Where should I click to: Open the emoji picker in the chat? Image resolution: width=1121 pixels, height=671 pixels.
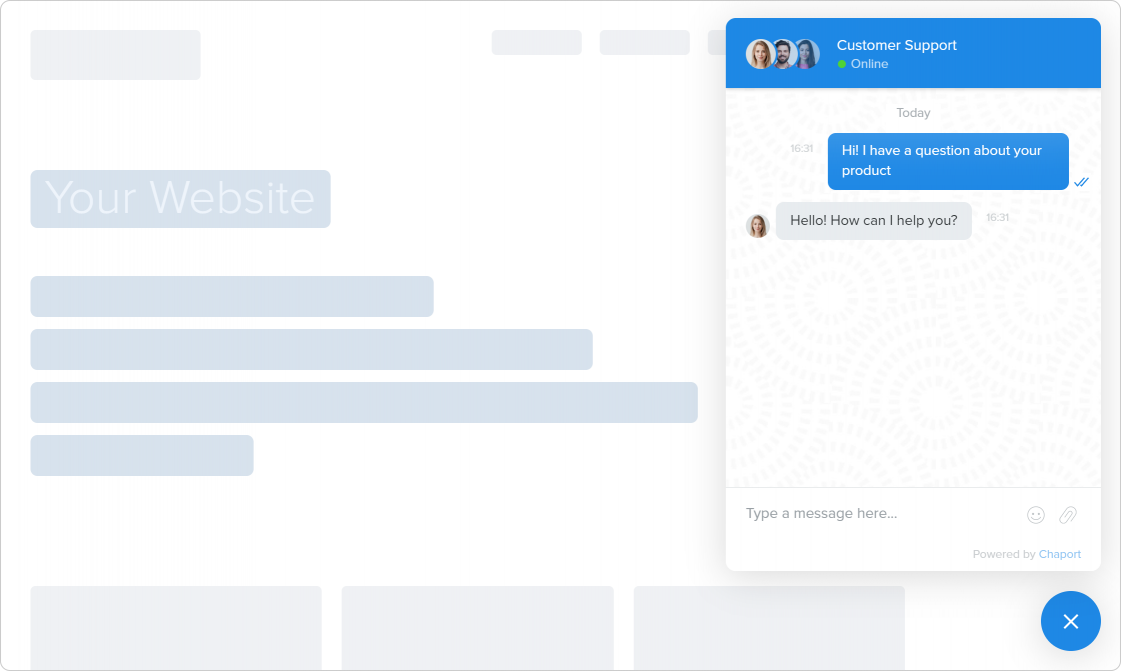1035,514
